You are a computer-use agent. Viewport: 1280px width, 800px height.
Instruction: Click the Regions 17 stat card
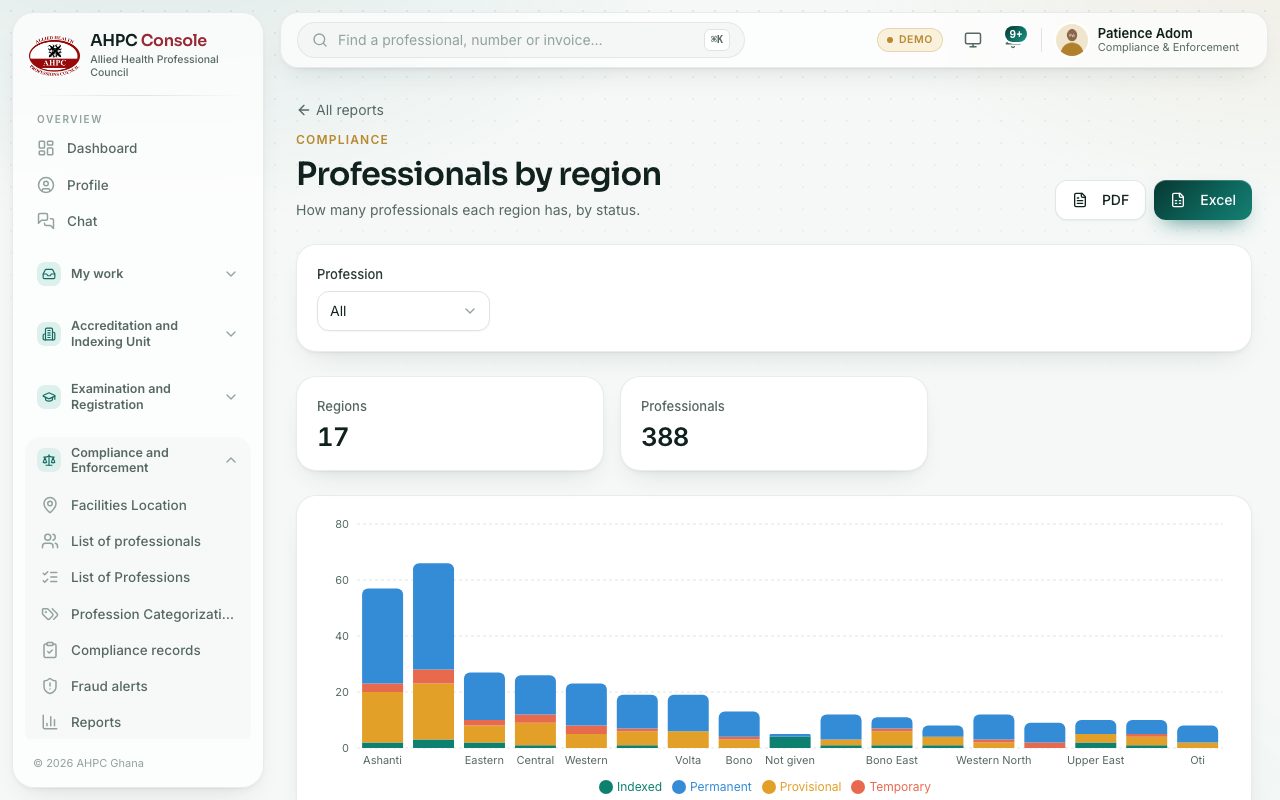pos(450,424)
